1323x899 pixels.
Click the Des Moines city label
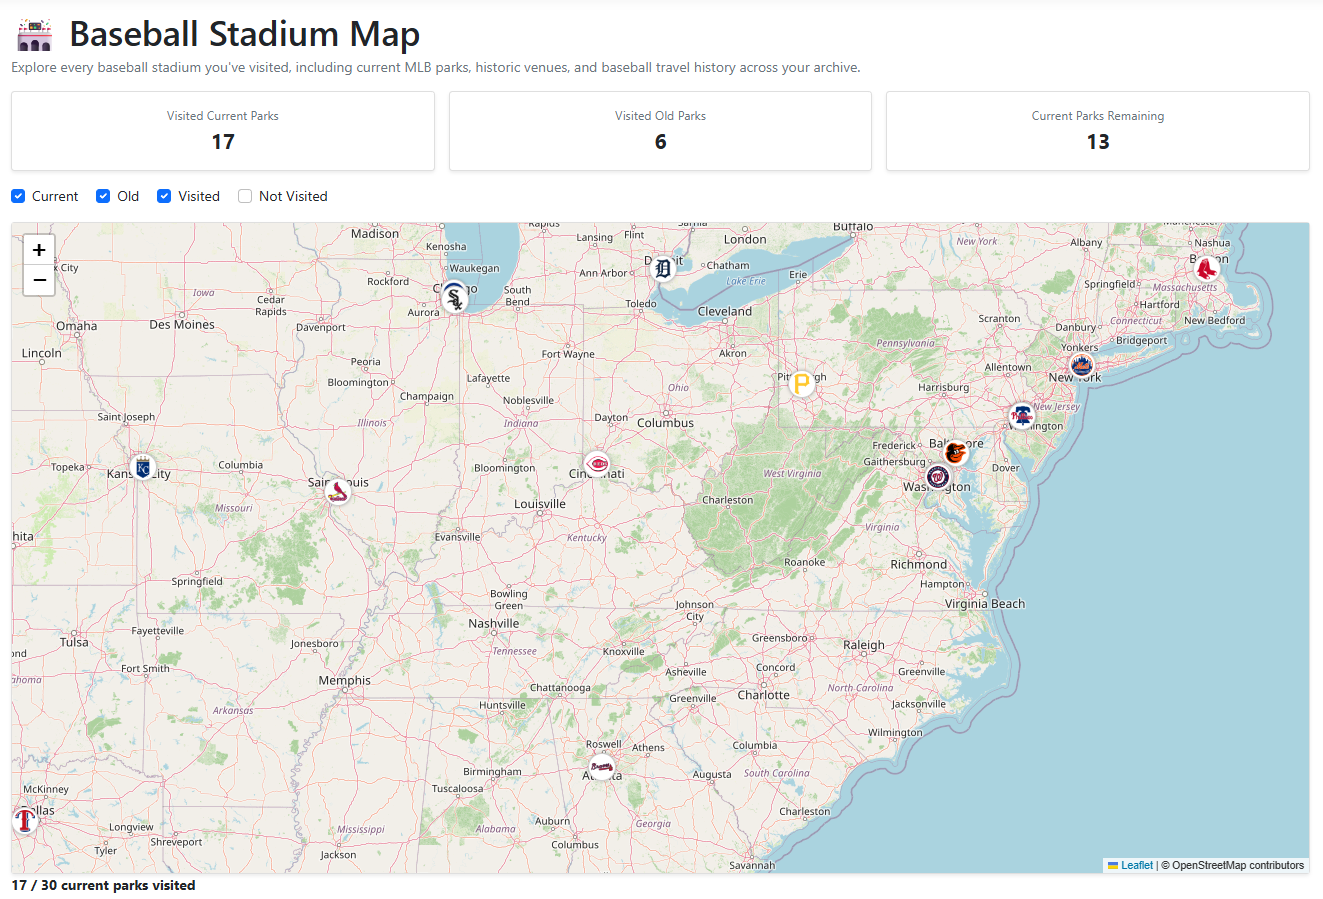pyautogui.click(x=182, y=325)
